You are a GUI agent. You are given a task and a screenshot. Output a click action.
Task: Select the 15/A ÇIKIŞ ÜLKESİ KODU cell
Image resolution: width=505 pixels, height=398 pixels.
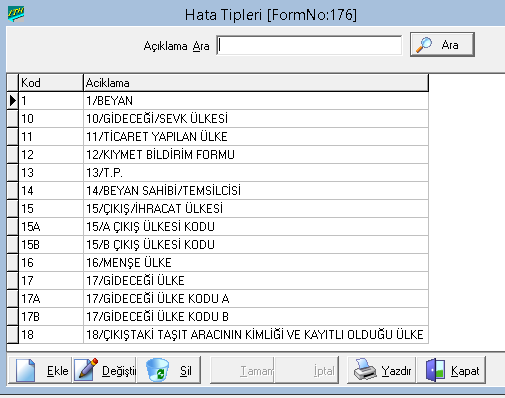pyautogui.click(x=256, y=227)
